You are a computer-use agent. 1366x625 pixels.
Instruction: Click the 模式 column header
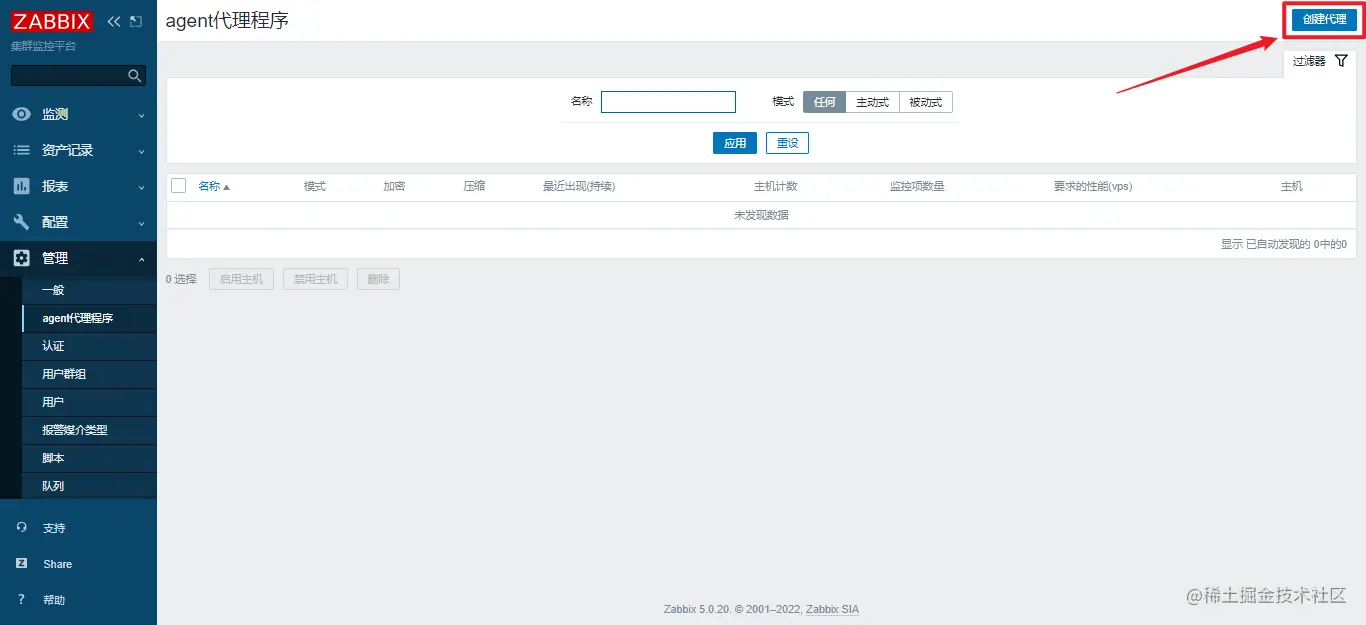(315, 186)
